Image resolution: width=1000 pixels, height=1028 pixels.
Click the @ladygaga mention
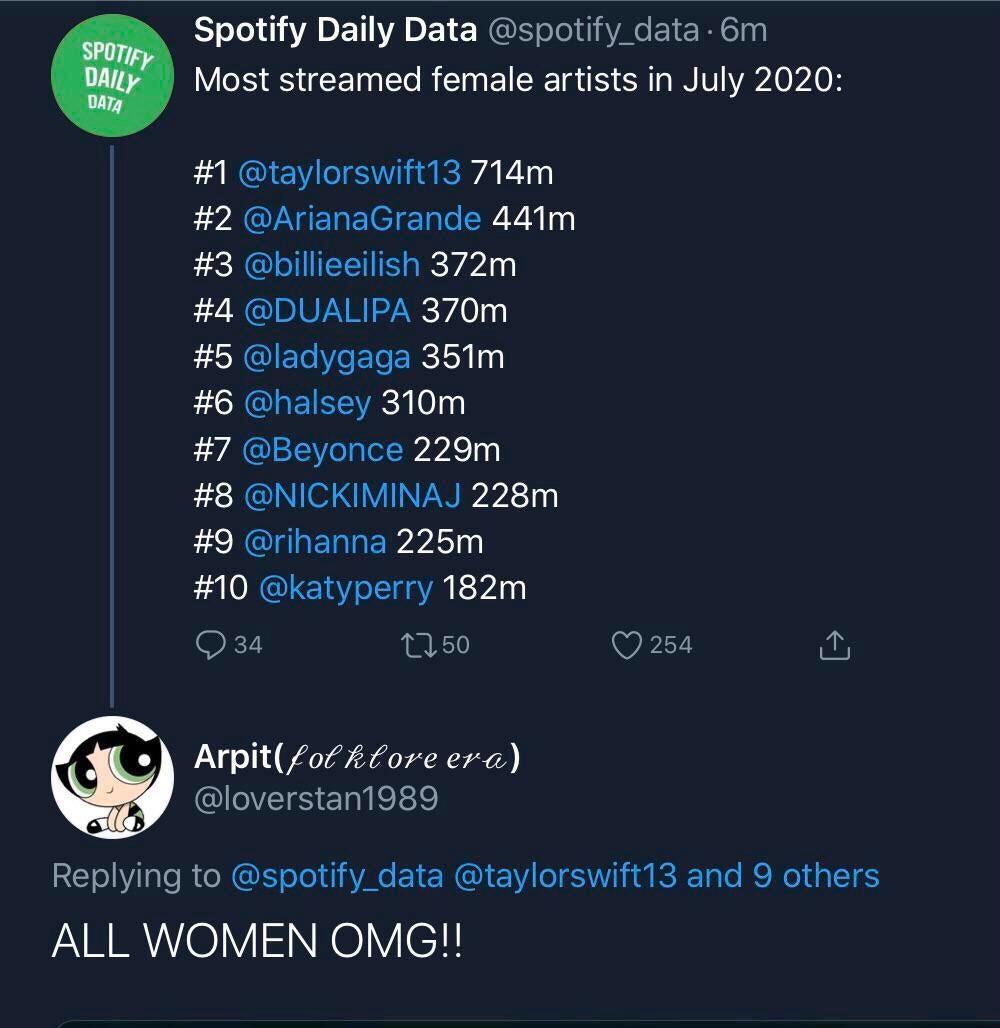tap(326, 357)
